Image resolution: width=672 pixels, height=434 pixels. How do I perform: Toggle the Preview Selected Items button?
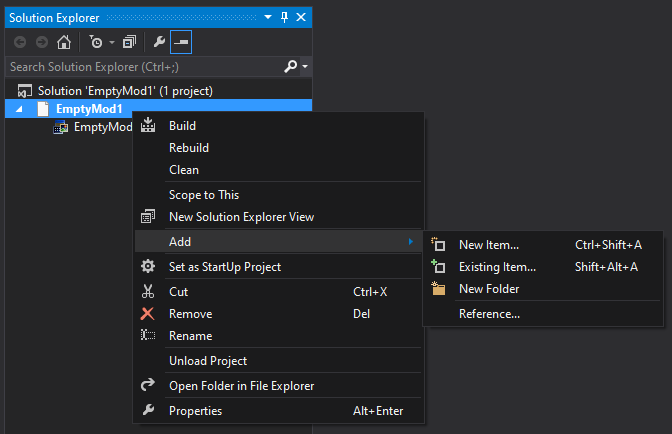[x=181, y=42]
